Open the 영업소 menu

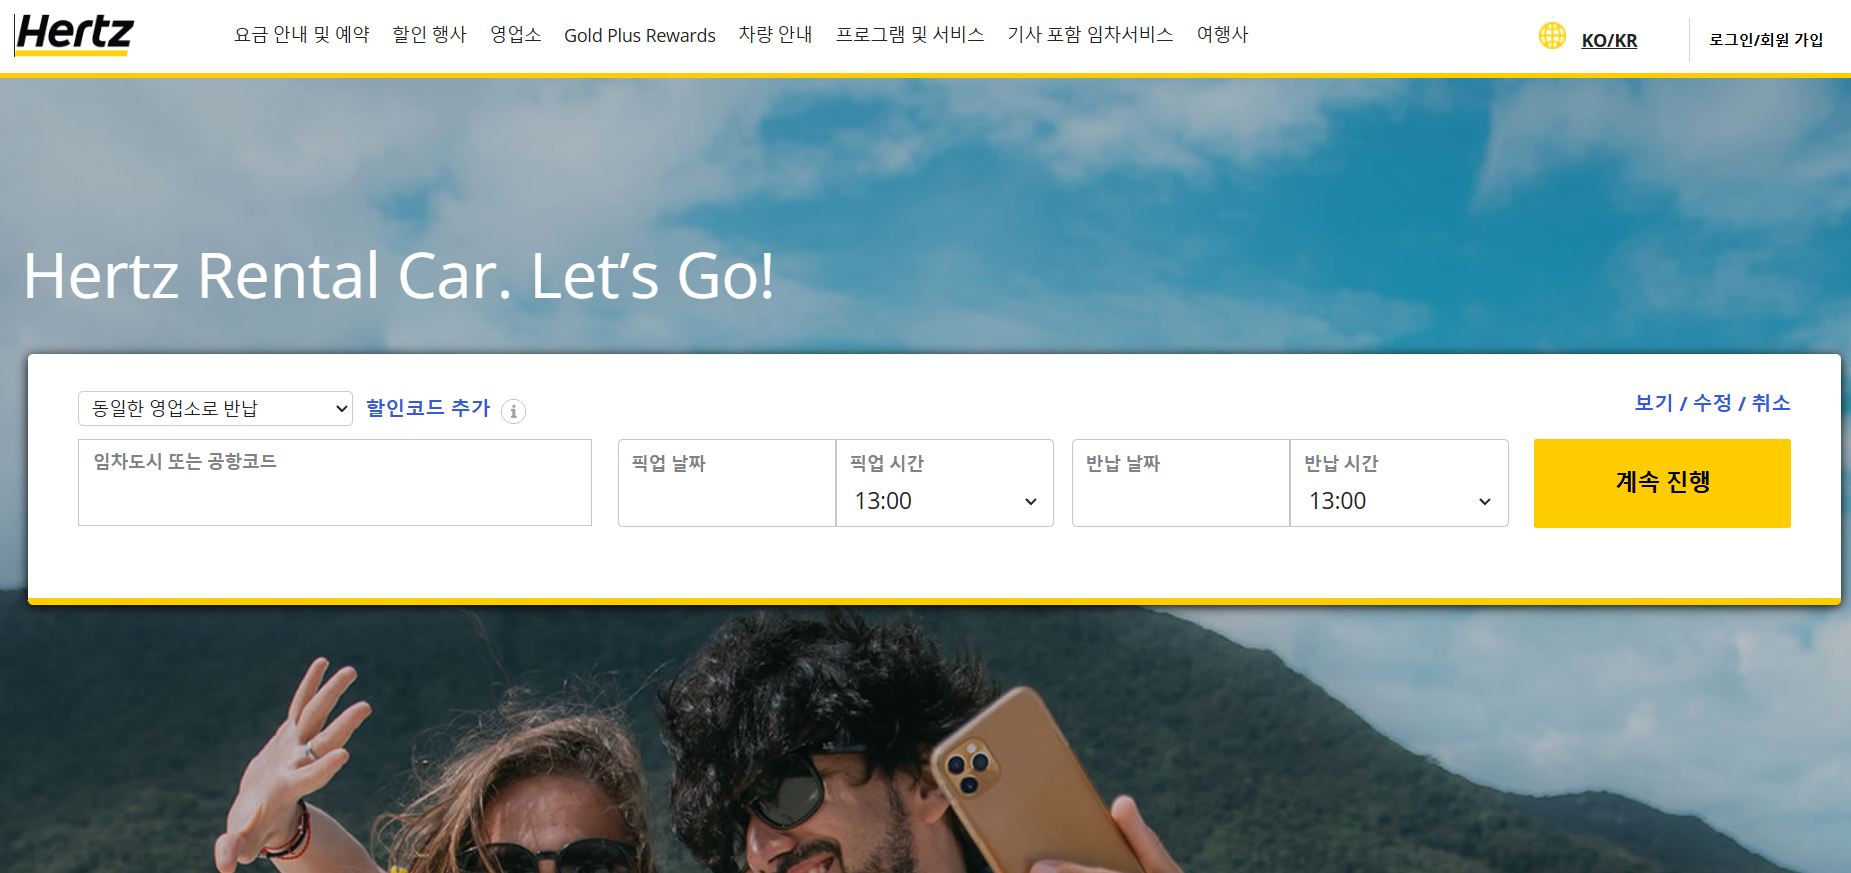coord(515,35)
